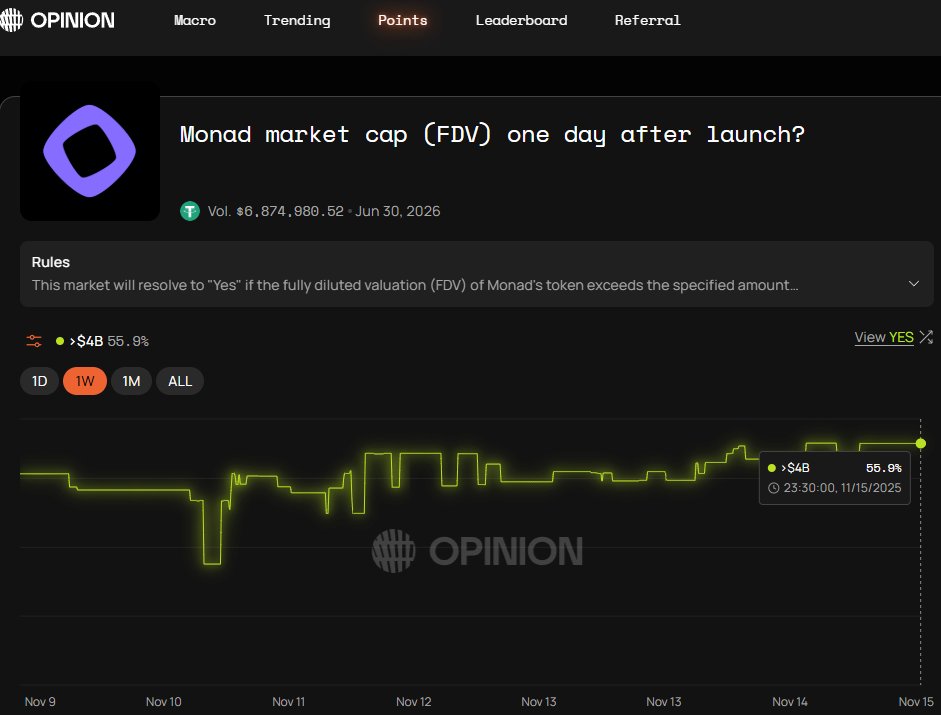Click the highlighted 1W time range button
The image size is (941, 715).
84,381
